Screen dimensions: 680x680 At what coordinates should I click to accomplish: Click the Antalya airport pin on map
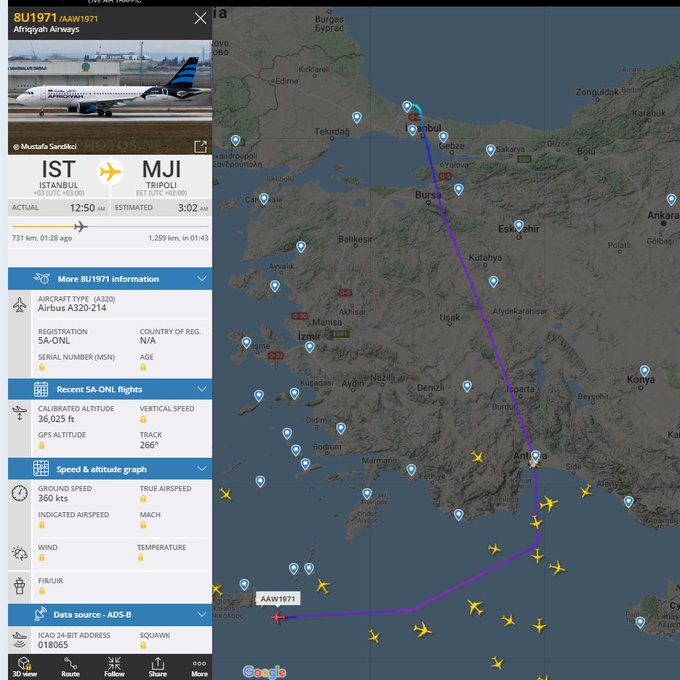pos(536,456)
